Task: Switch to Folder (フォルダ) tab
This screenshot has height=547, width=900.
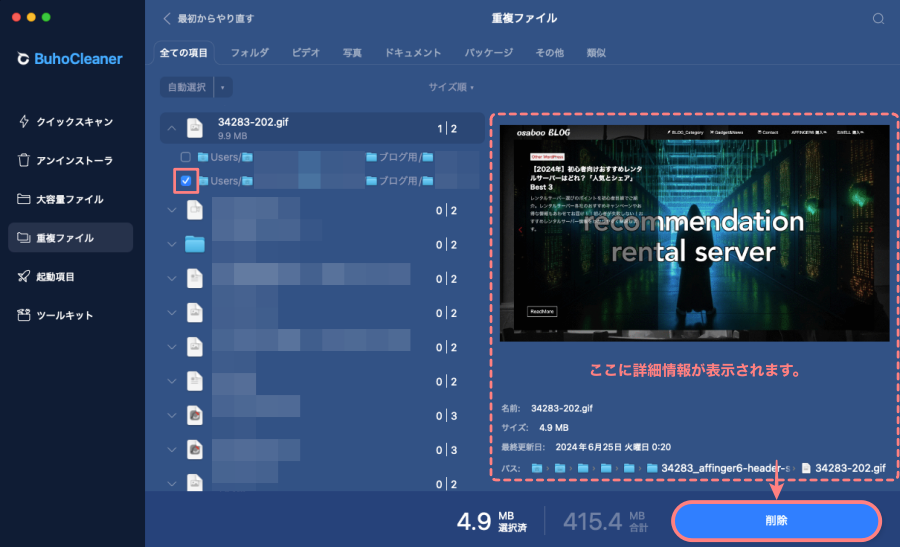Action: (x=250, y=53)
